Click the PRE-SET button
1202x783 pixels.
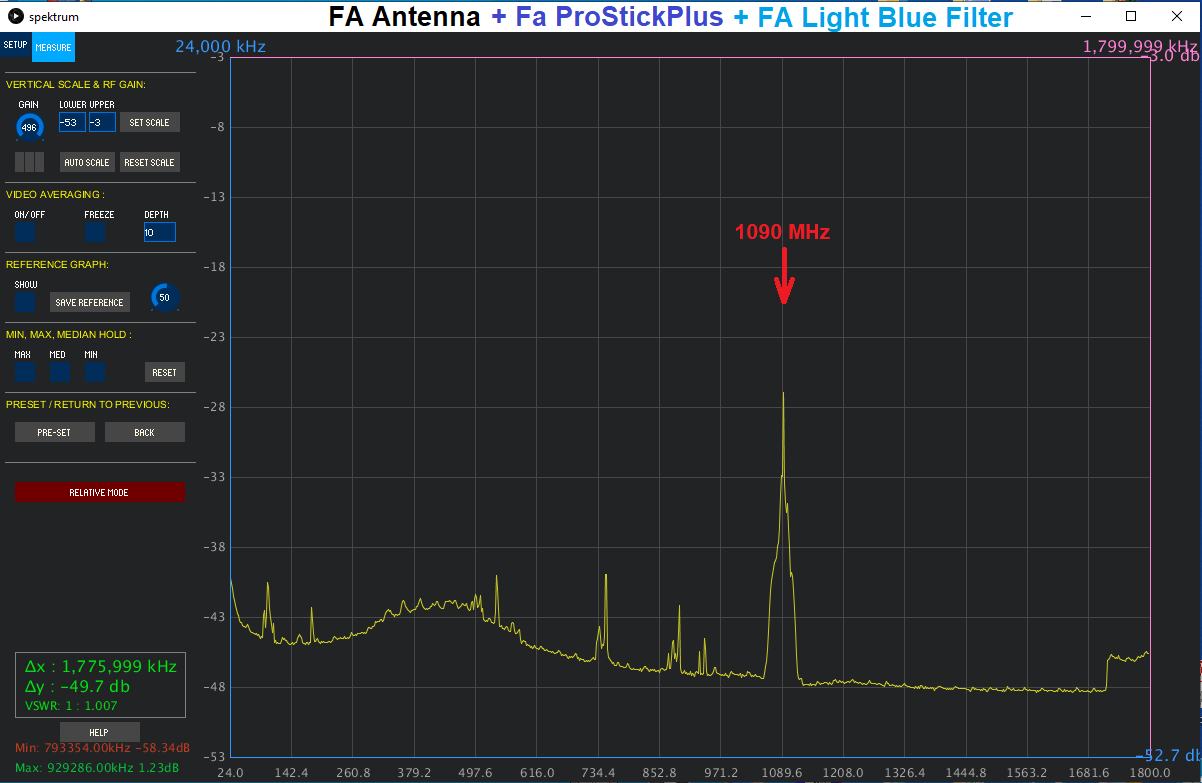pos(55,432)
